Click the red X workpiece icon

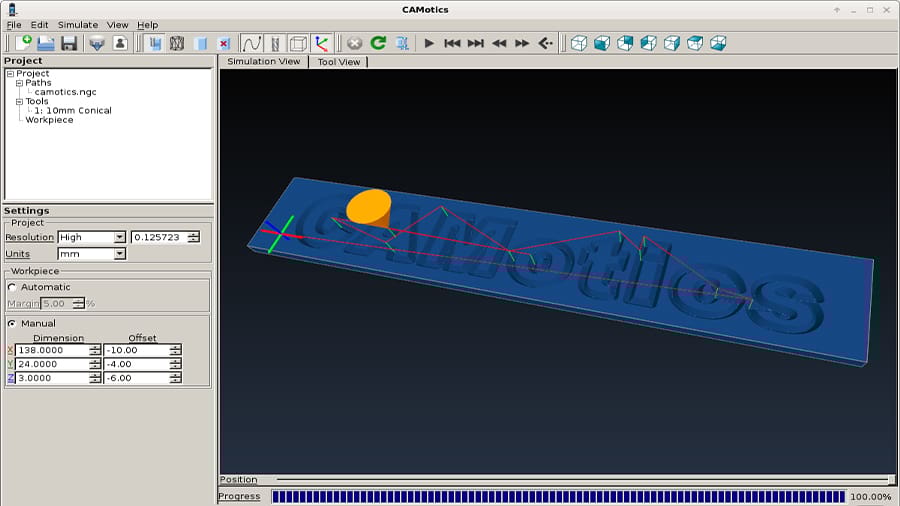click(224, 43)
